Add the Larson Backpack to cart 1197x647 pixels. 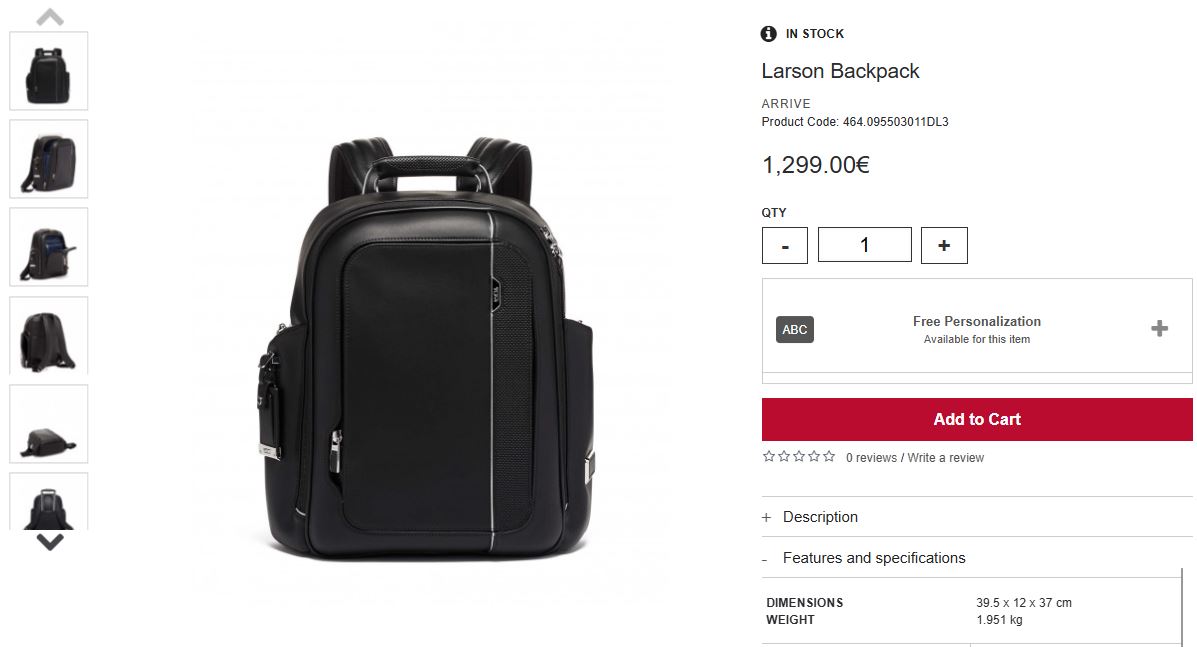pos(977,419)
